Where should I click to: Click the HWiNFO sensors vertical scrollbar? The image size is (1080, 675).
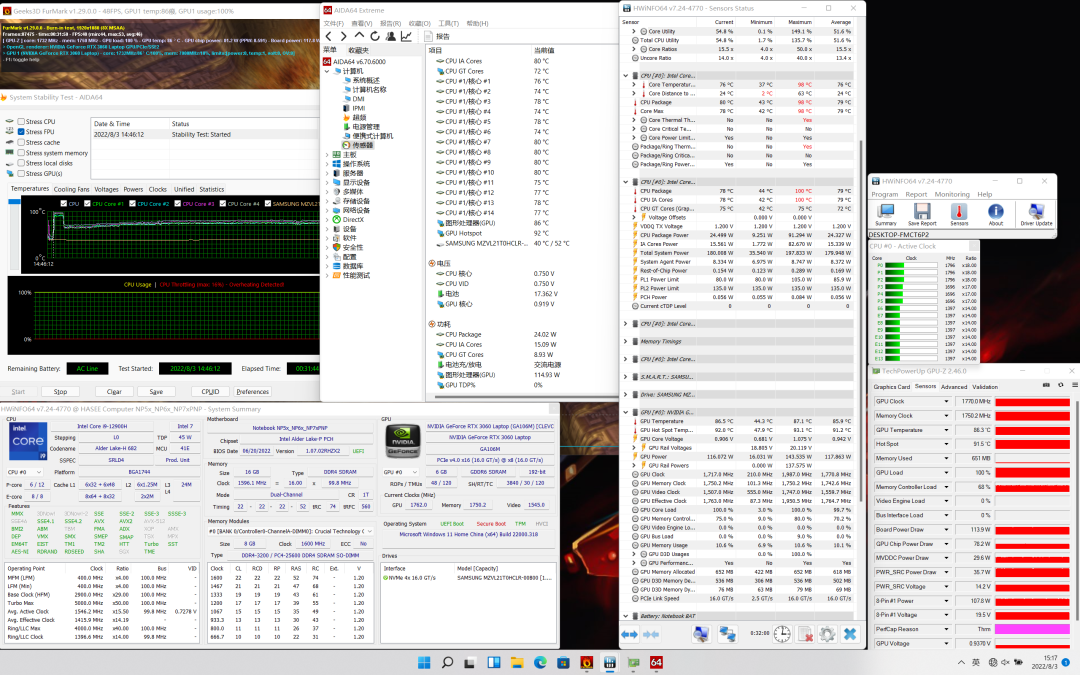pos(861,320)
